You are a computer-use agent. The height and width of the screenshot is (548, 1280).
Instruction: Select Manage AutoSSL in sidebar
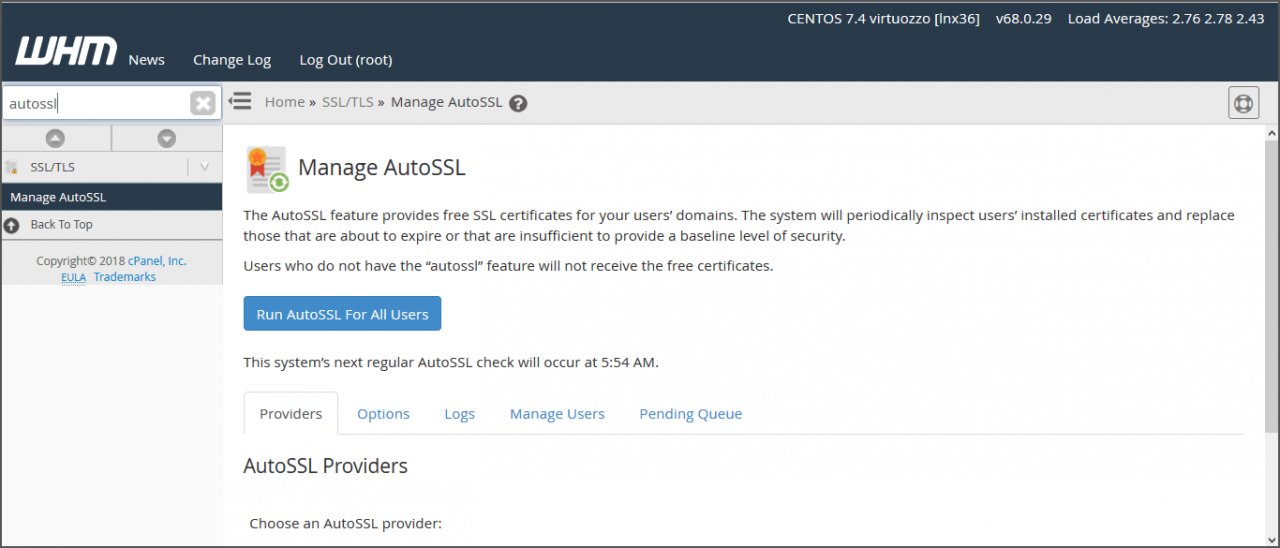111,197
